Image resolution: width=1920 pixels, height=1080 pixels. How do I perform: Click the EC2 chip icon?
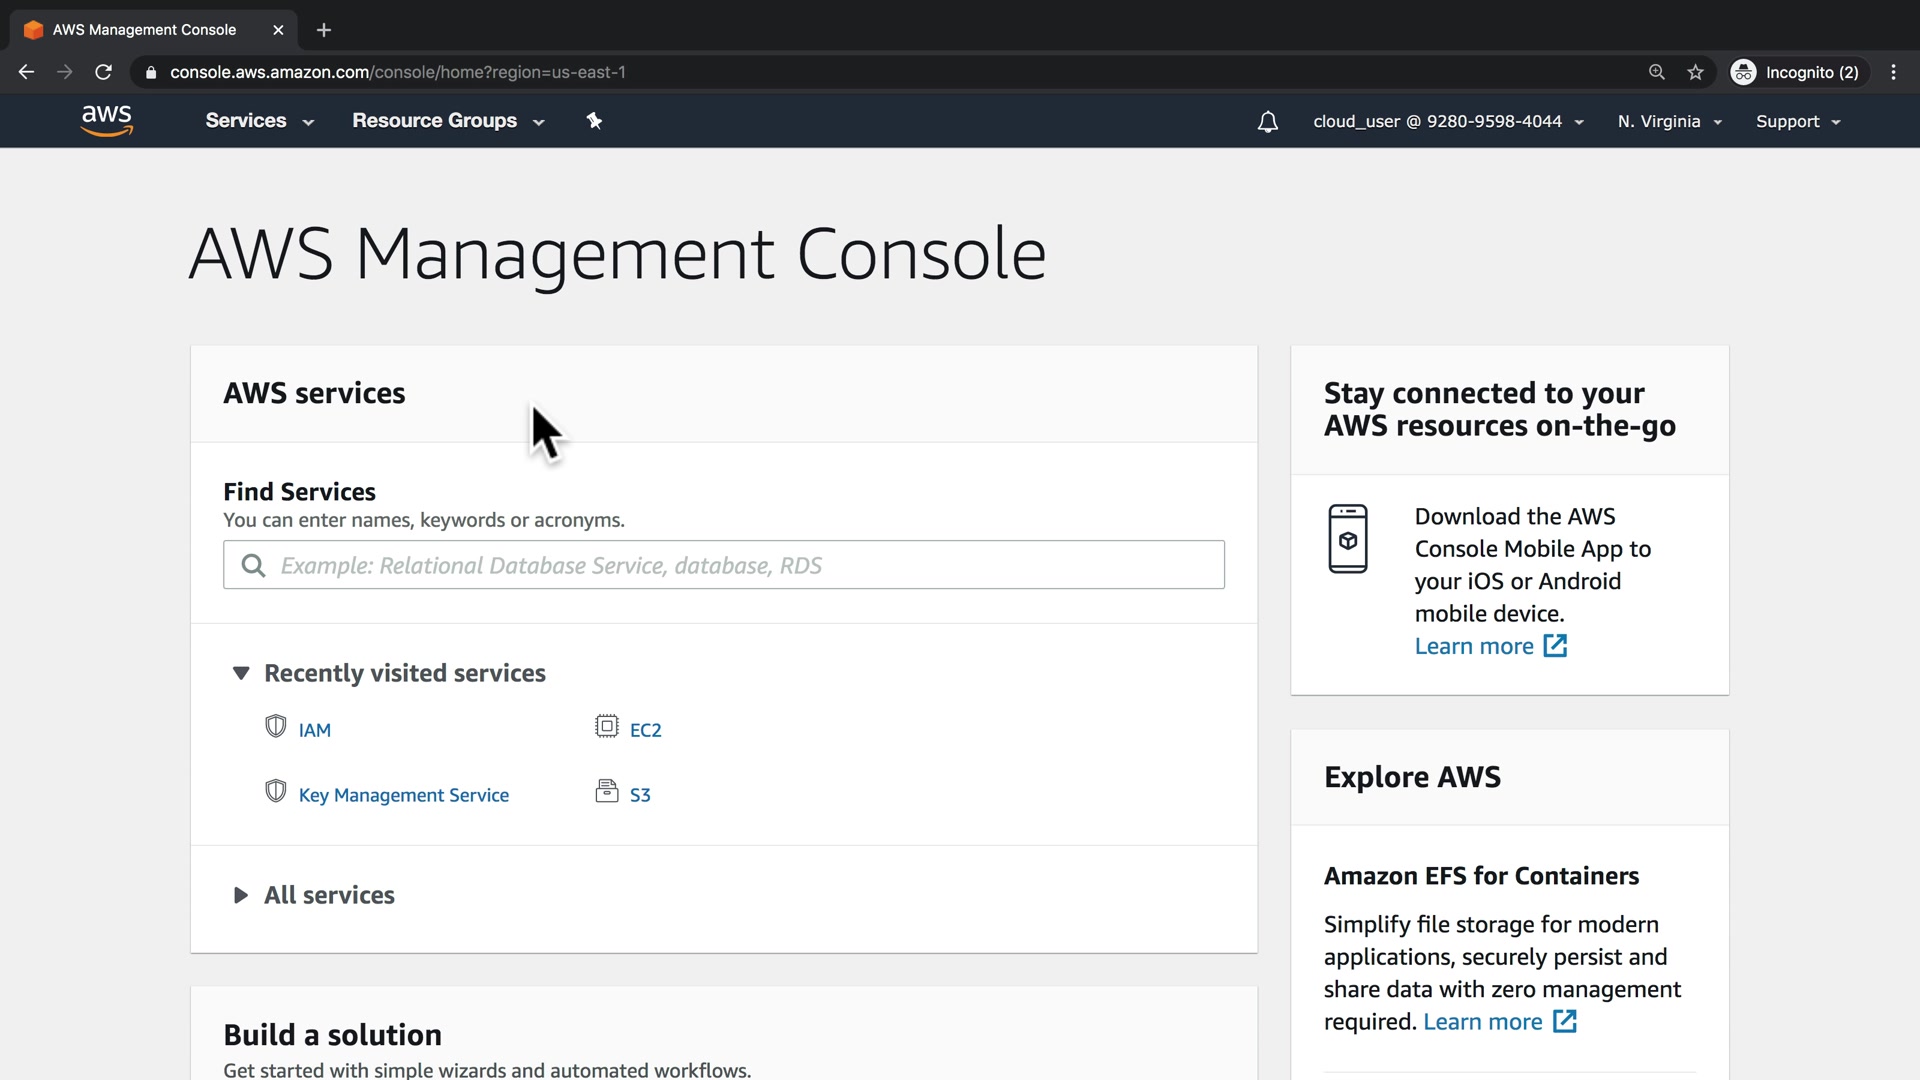[606, 727]
